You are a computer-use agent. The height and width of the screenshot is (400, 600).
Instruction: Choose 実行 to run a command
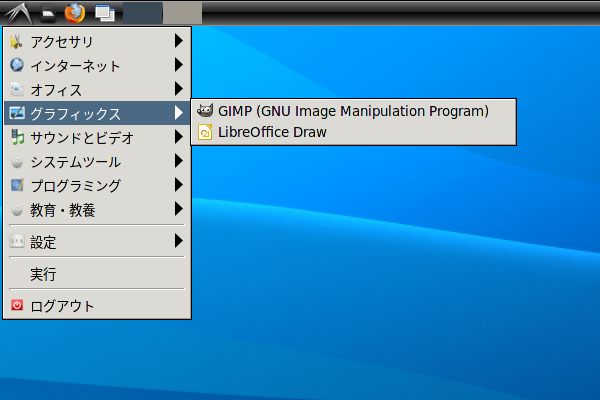[97, 273]
